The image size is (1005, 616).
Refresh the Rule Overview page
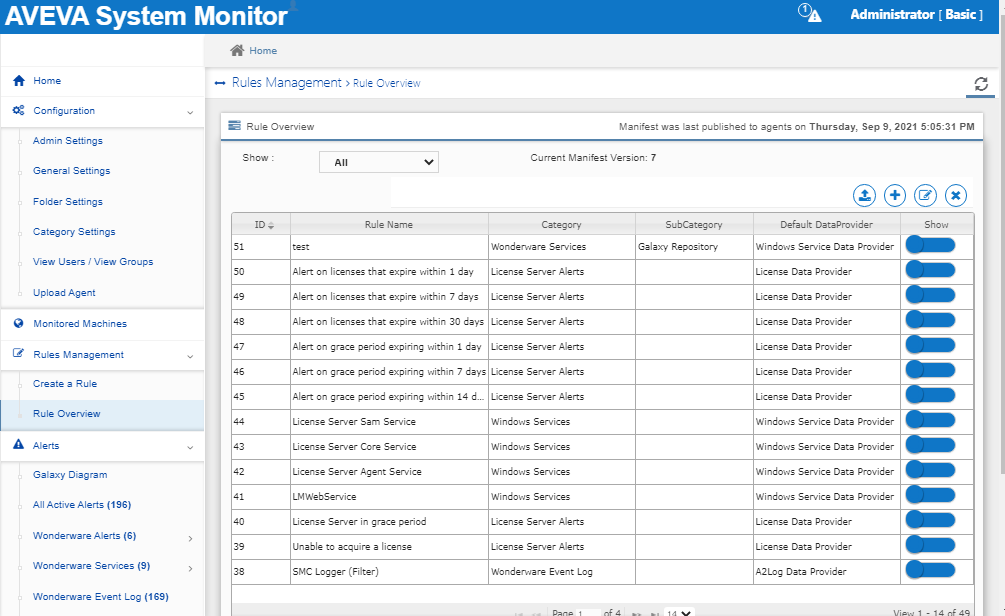(981, 84)
